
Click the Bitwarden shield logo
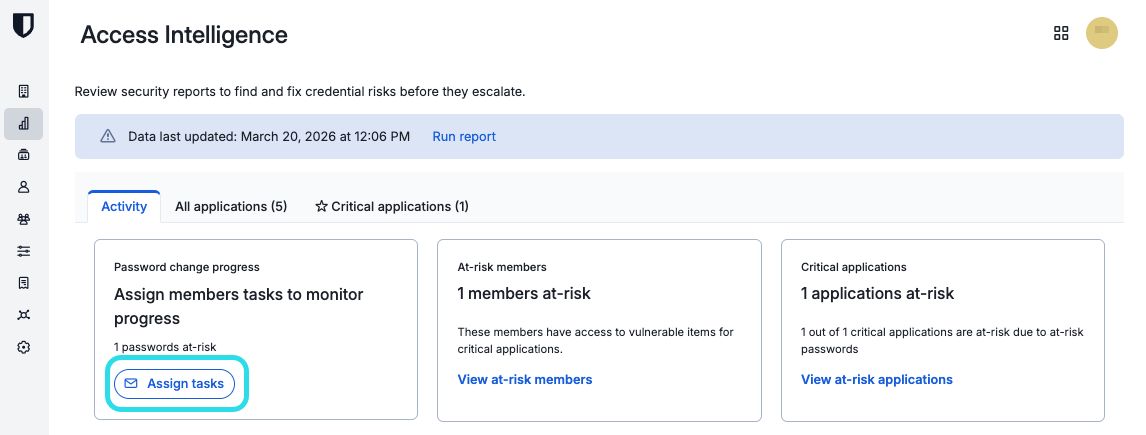pyautogui.click(x=23, y=25)
